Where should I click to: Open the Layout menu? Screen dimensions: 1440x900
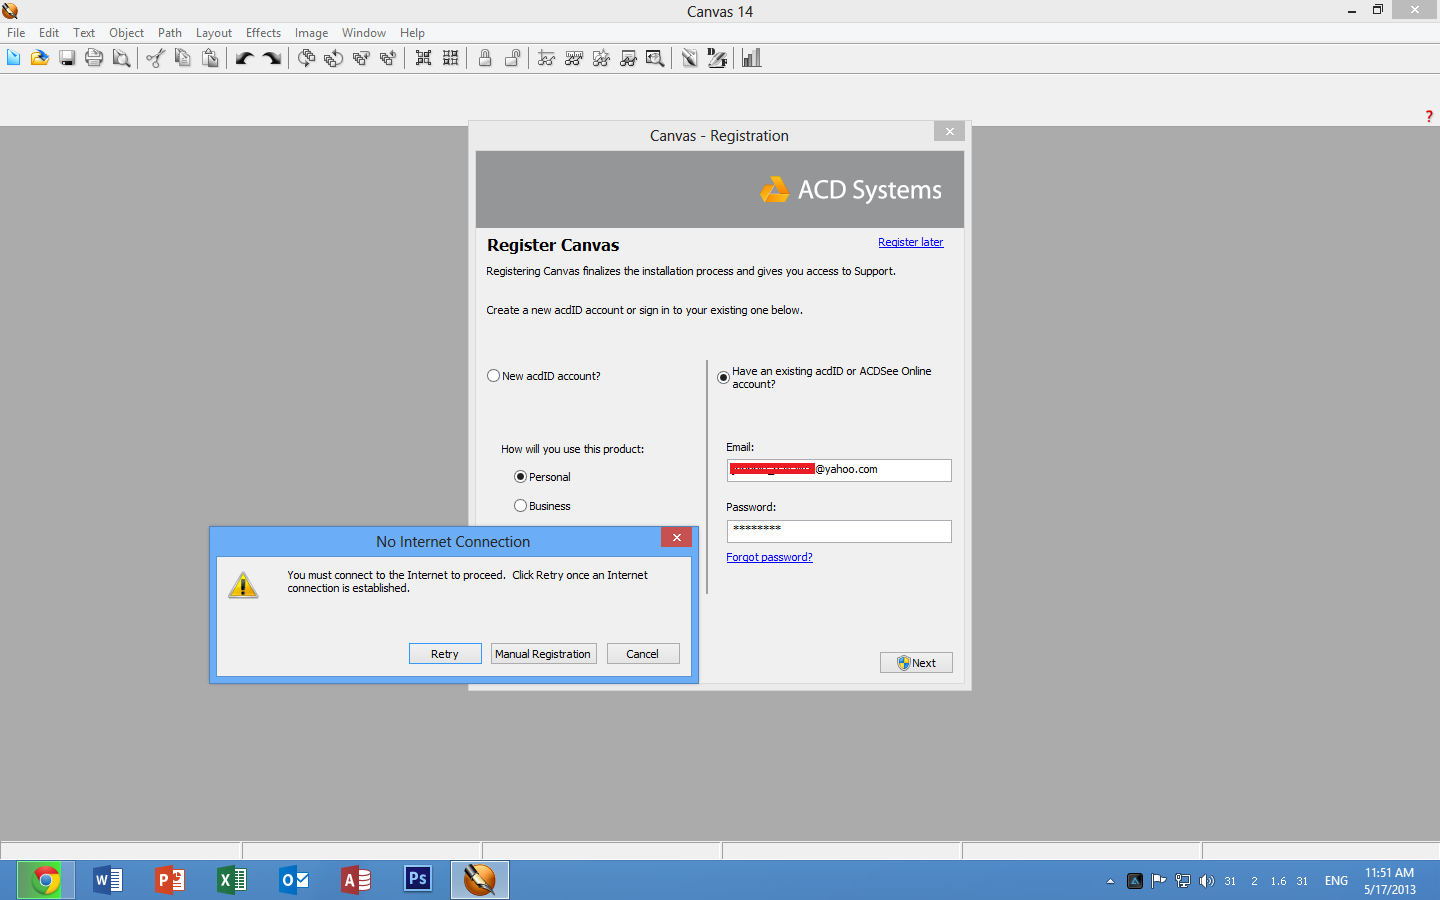coord(214,33)
